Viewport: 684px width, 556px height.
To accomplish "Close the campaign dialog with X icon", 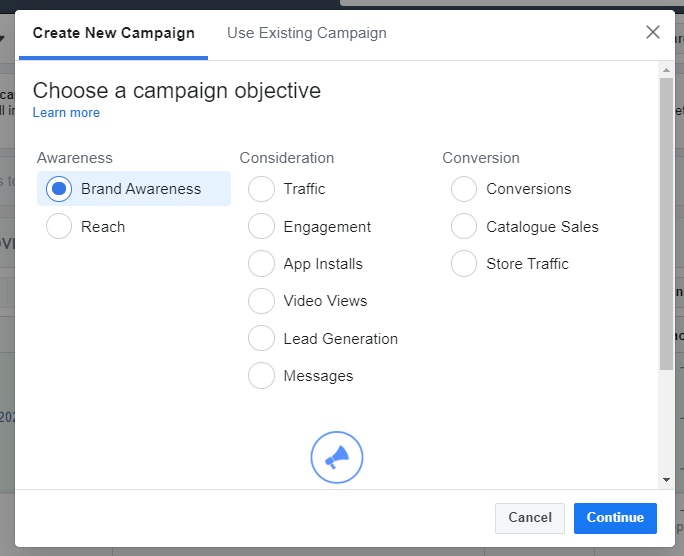I will (653, 32).
